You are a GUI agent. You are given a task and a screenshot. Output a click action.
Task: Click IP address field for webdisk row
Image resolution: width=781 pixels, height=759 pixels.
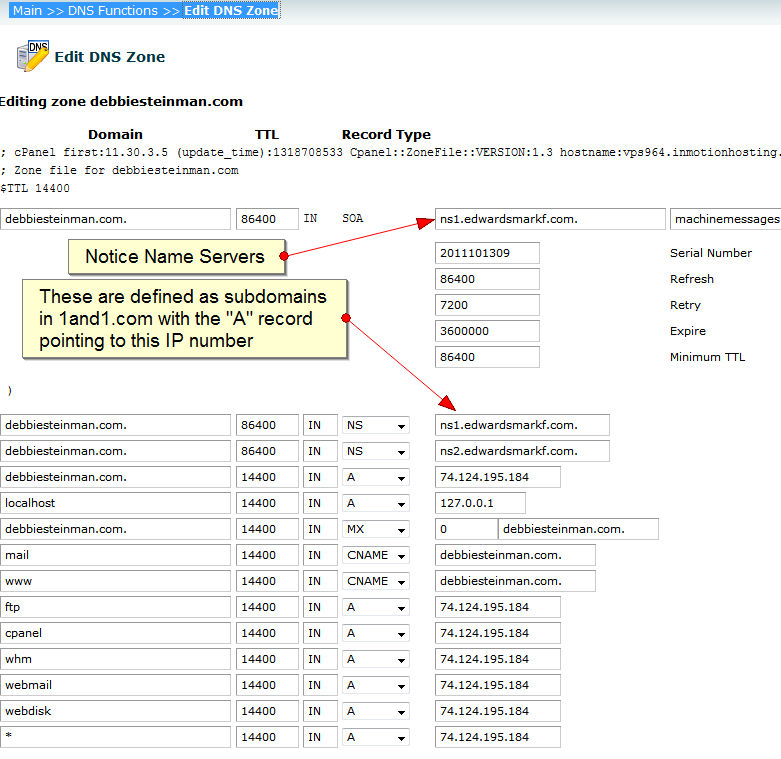click(x=498, y=711)
